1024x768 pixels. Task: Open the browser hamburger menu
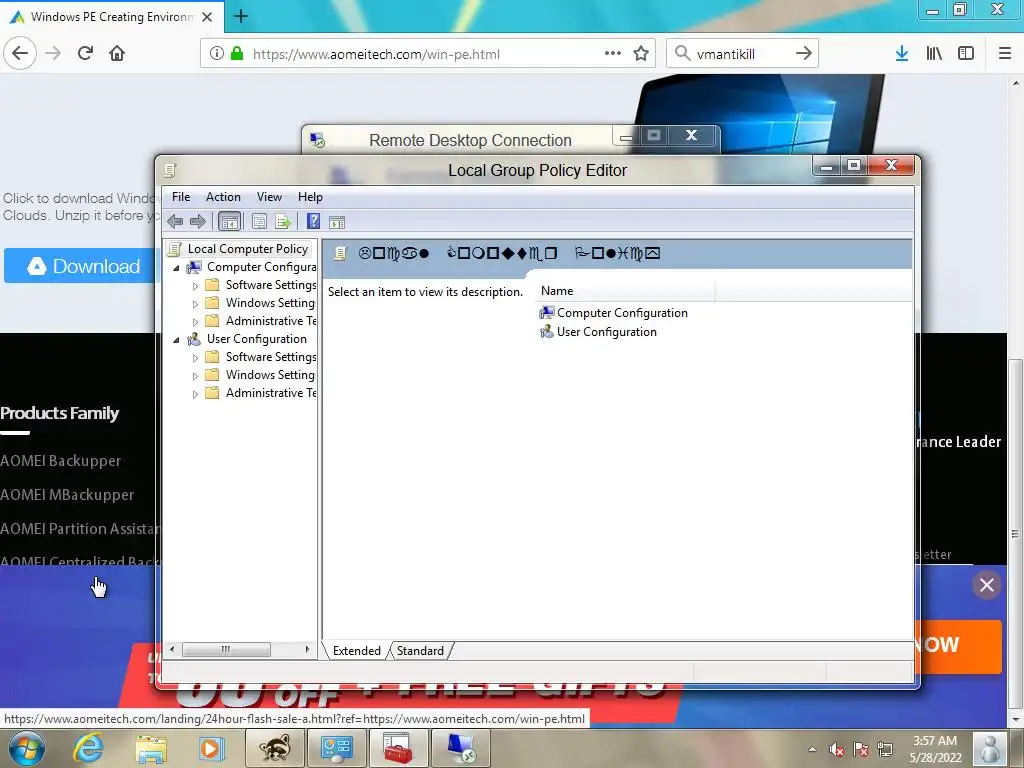pos(1005,53)
